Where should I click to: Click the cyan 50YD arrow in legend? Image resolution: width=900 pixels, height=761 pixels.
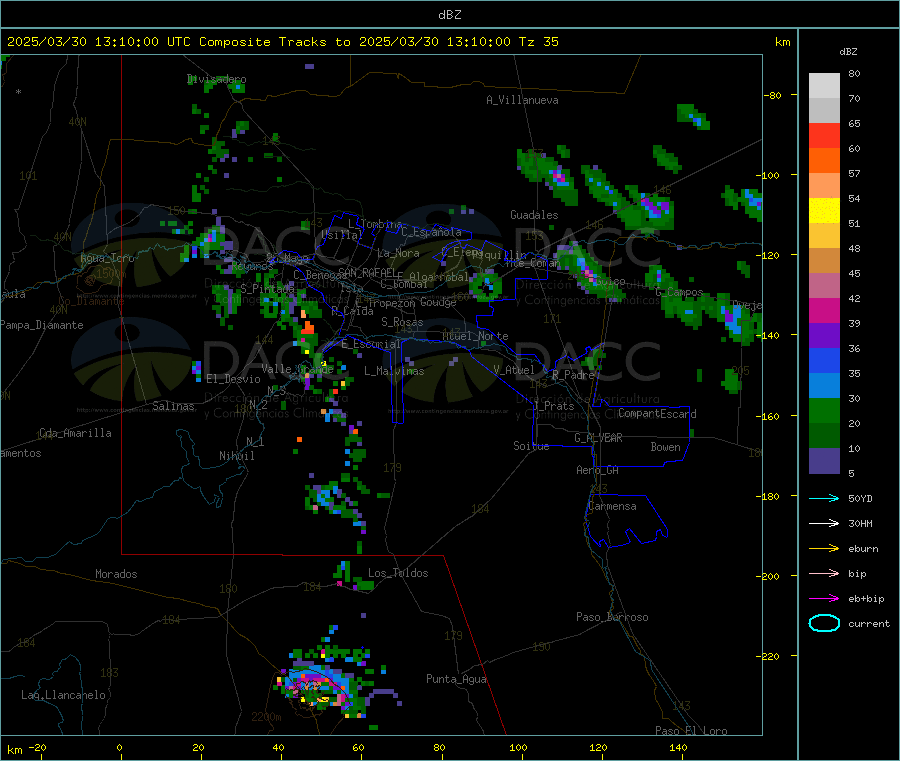(x=824, y=498)
